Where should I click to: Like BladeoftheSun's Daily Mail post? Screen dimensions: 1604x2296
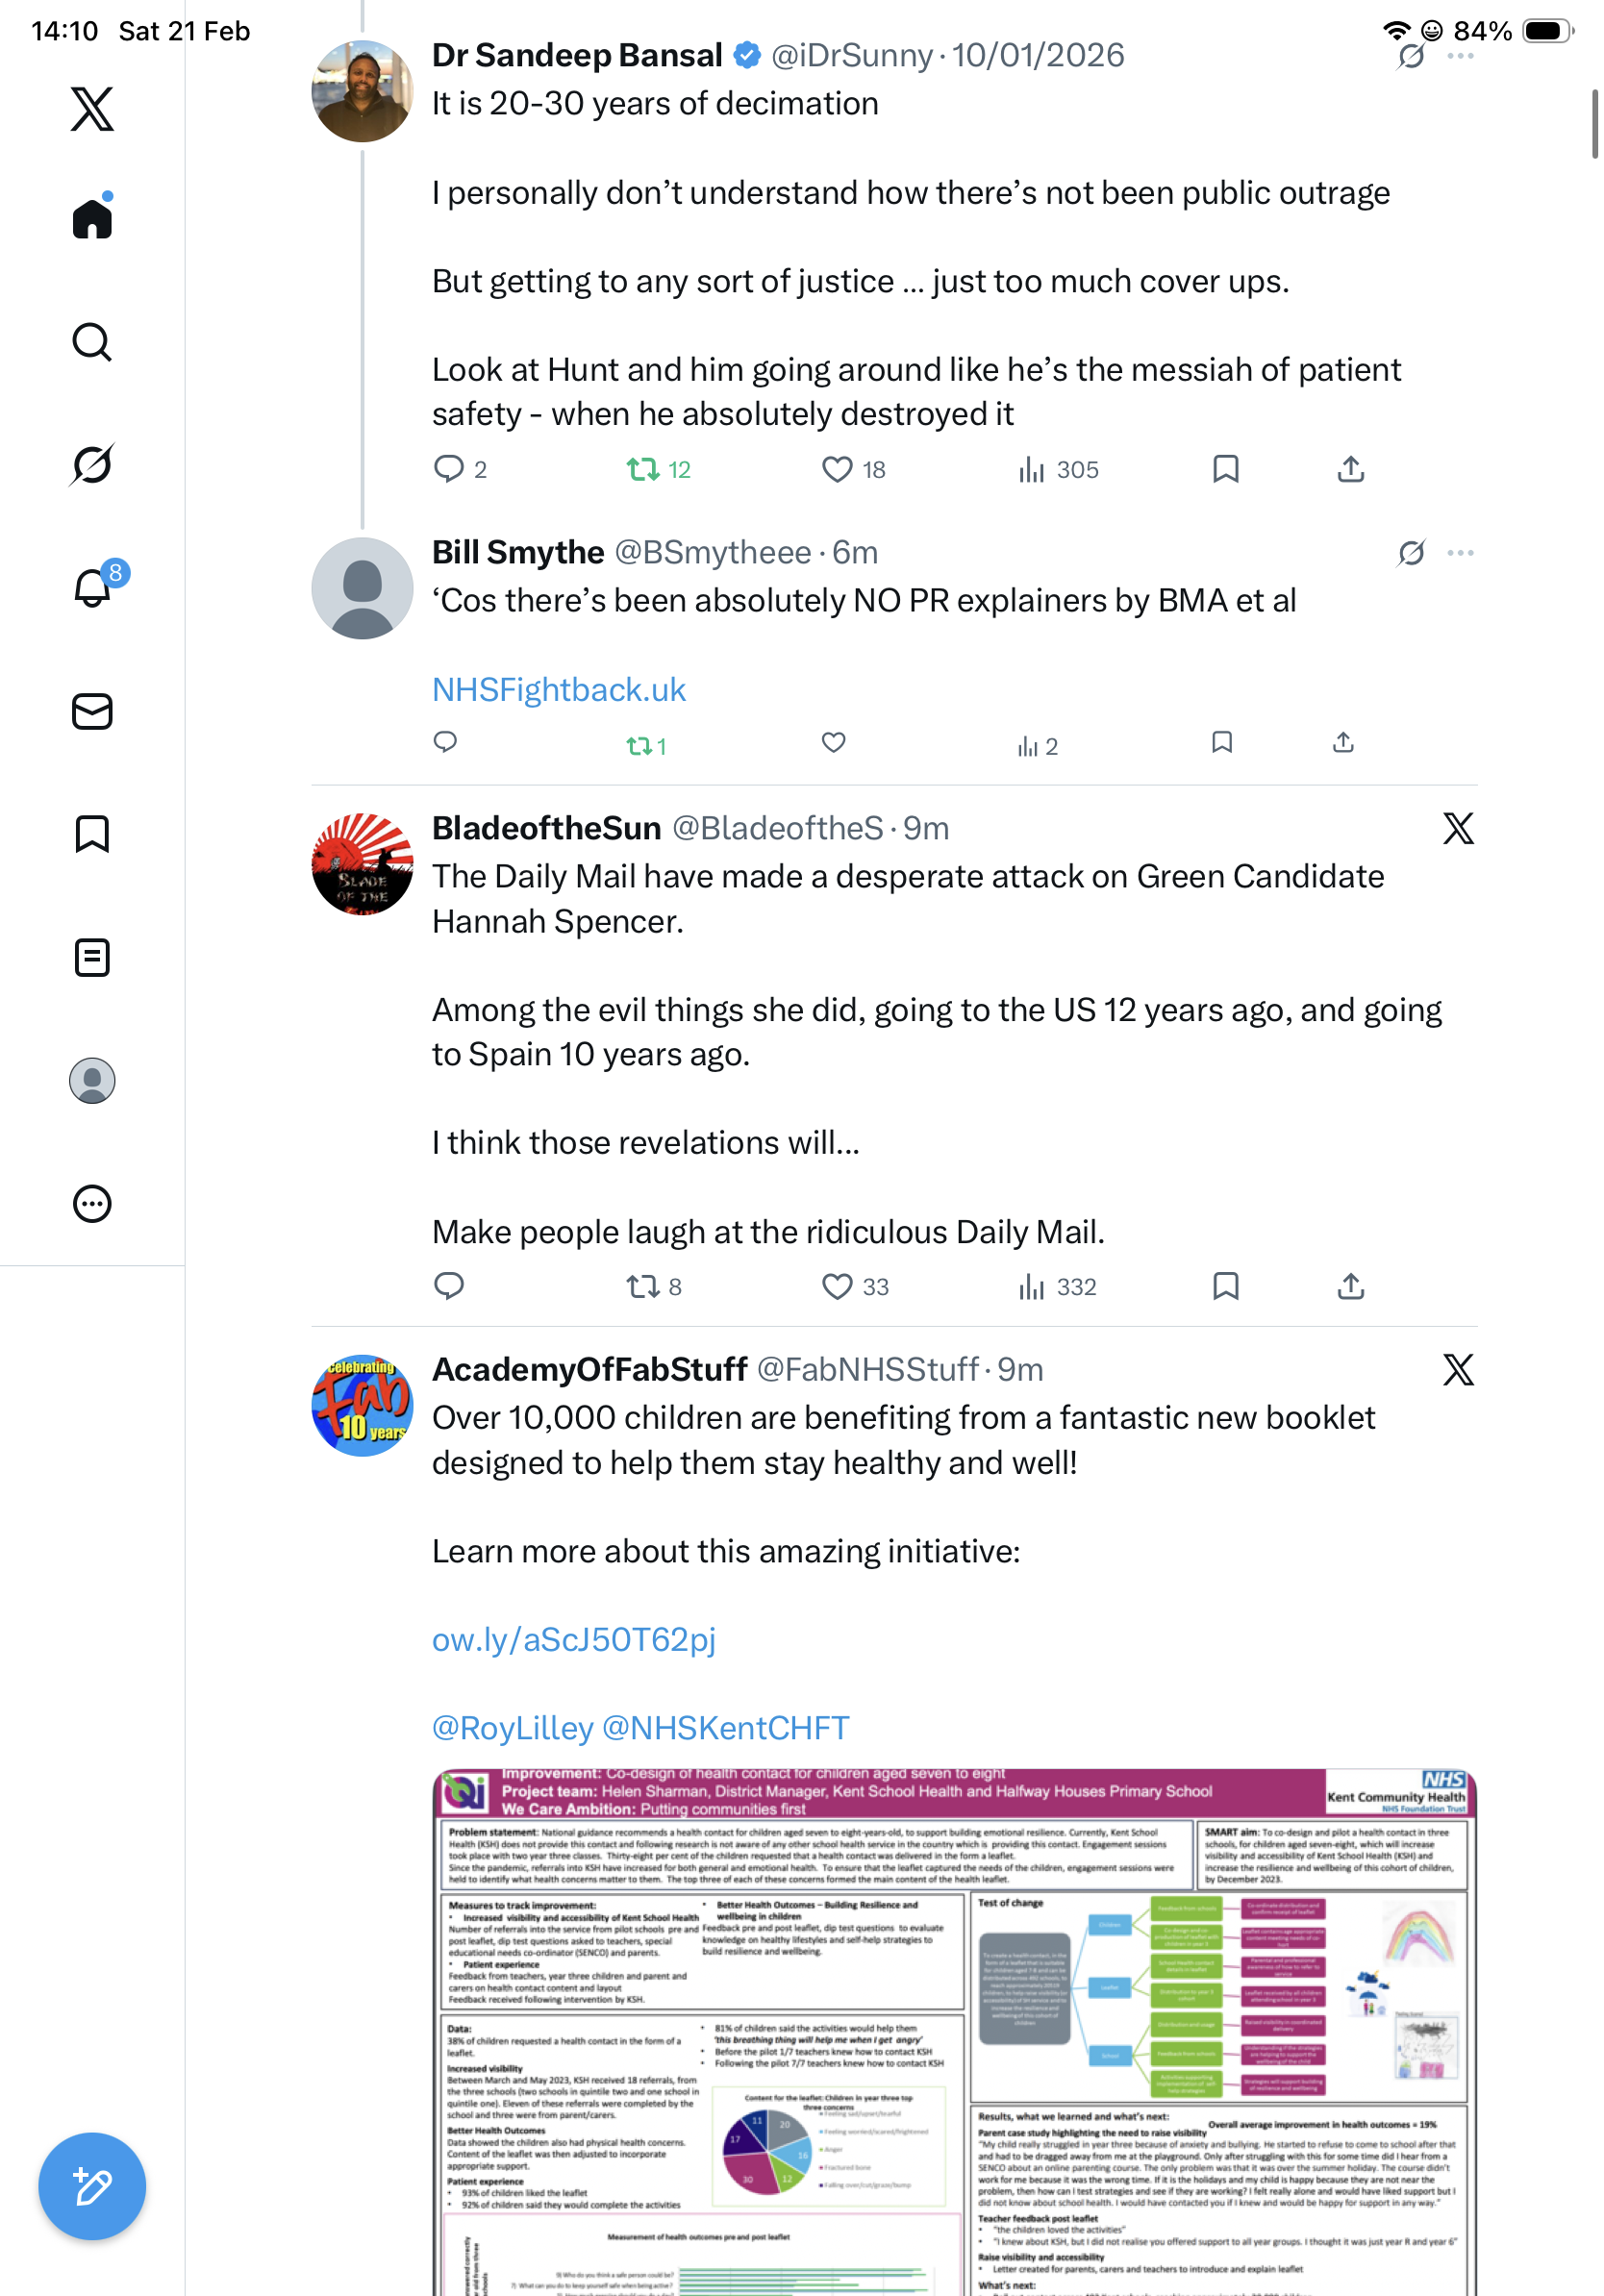click(836, 1286)
